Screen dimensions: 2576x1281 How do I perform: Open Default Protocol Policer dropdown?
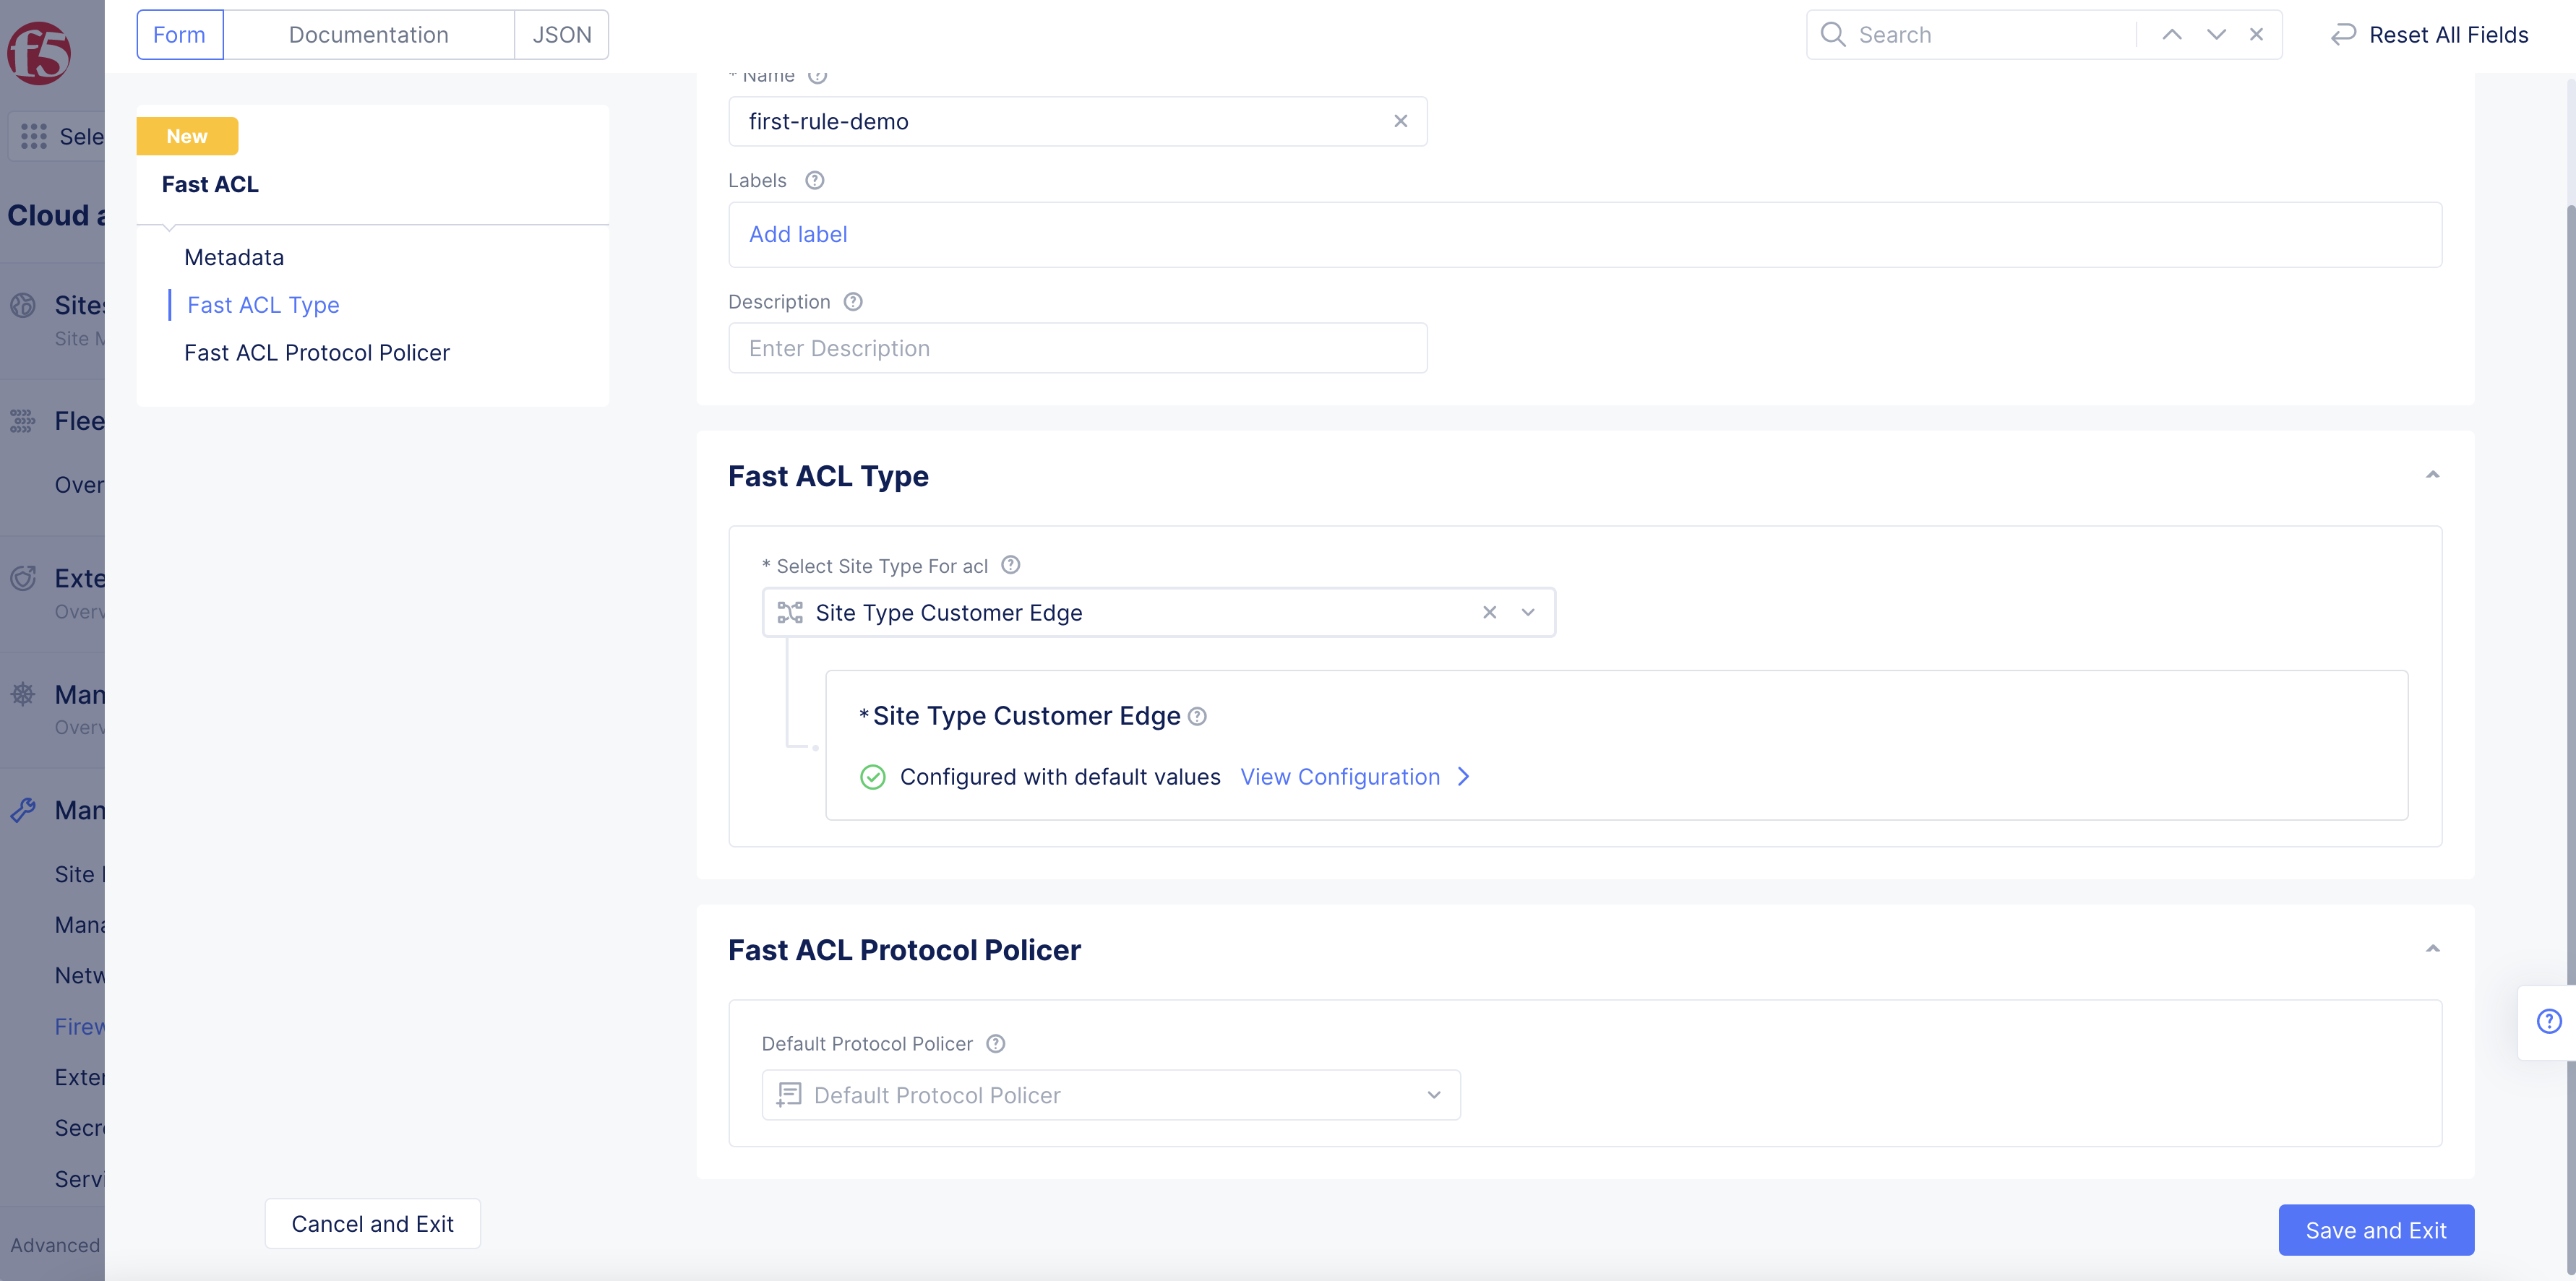(x=1433, y=1095)
